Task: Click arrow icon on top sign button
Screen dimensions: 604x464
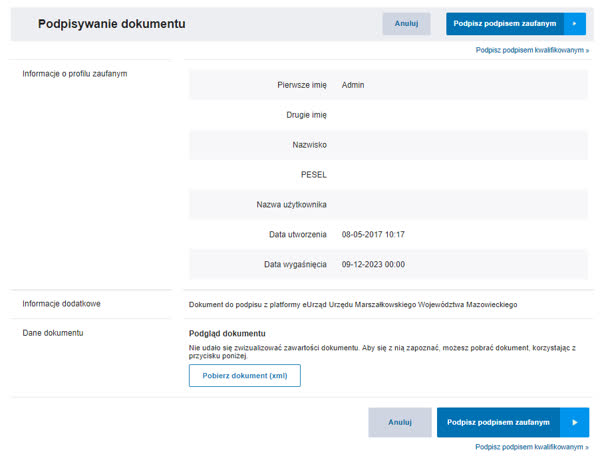Action: [575, 24]
